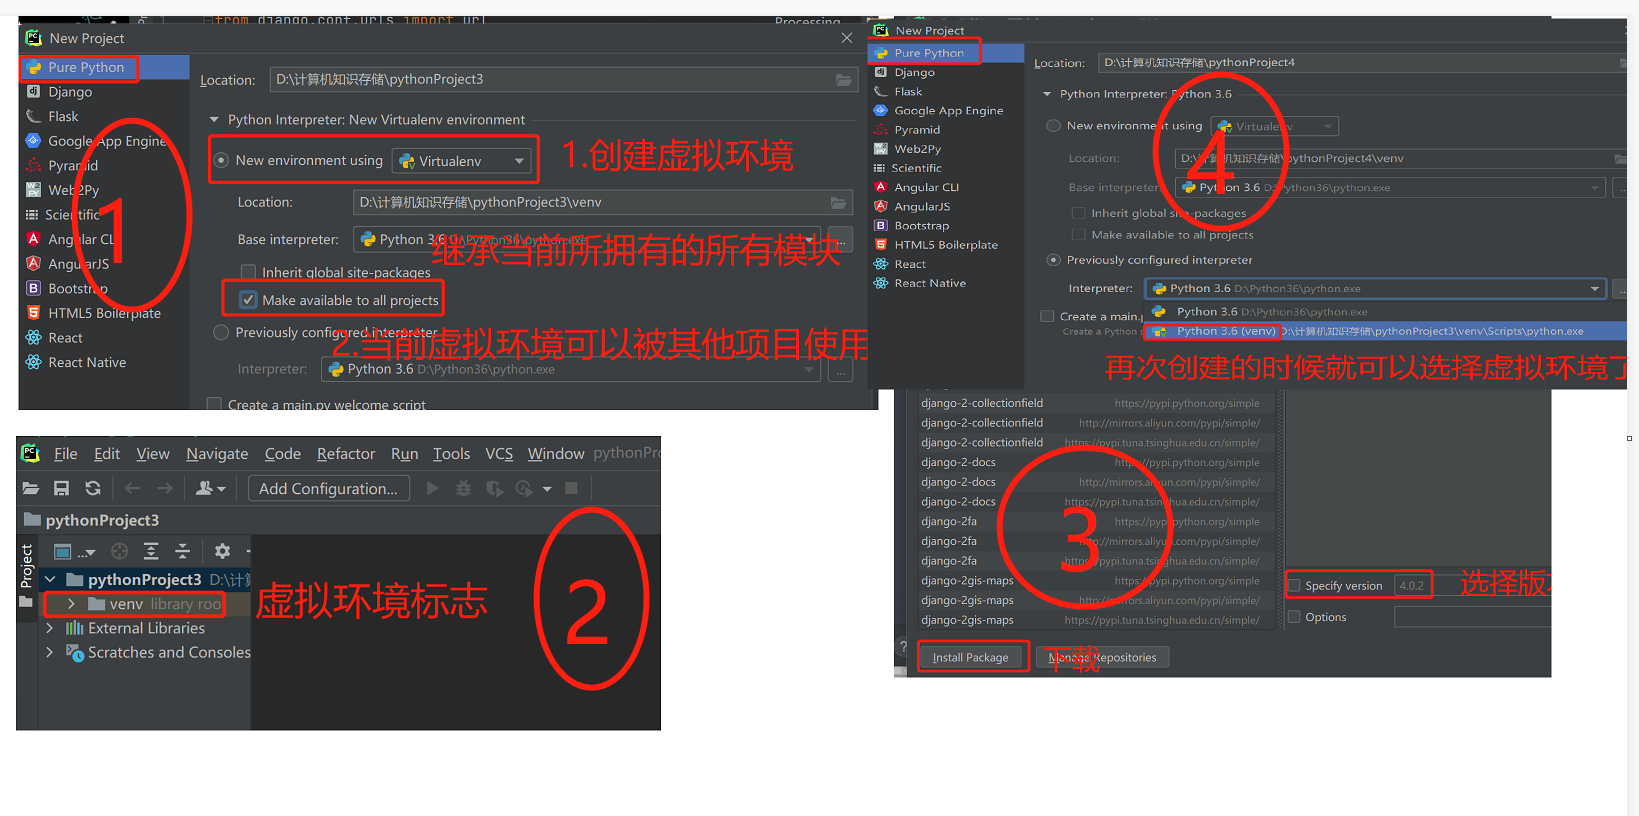Click the Stop square icon in the toolbar
The width and height of the screenshot is (1639, 816).
click(x=572, y=488)
